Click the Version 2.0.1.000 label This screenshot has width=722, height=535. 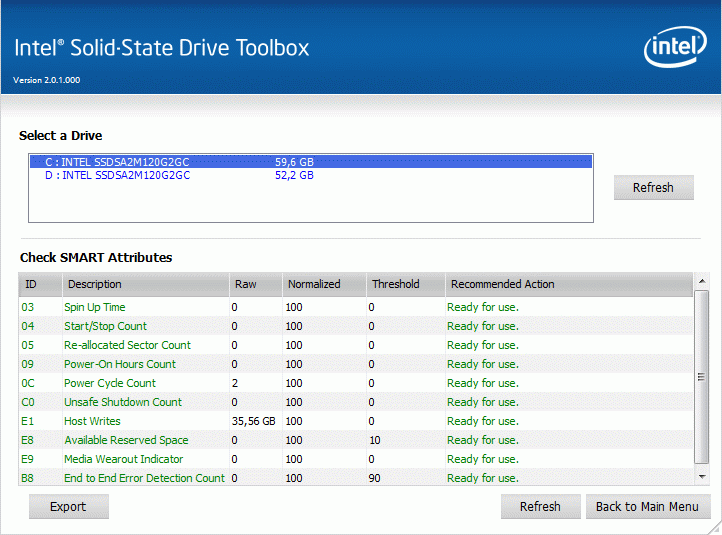tap(47, 80)
